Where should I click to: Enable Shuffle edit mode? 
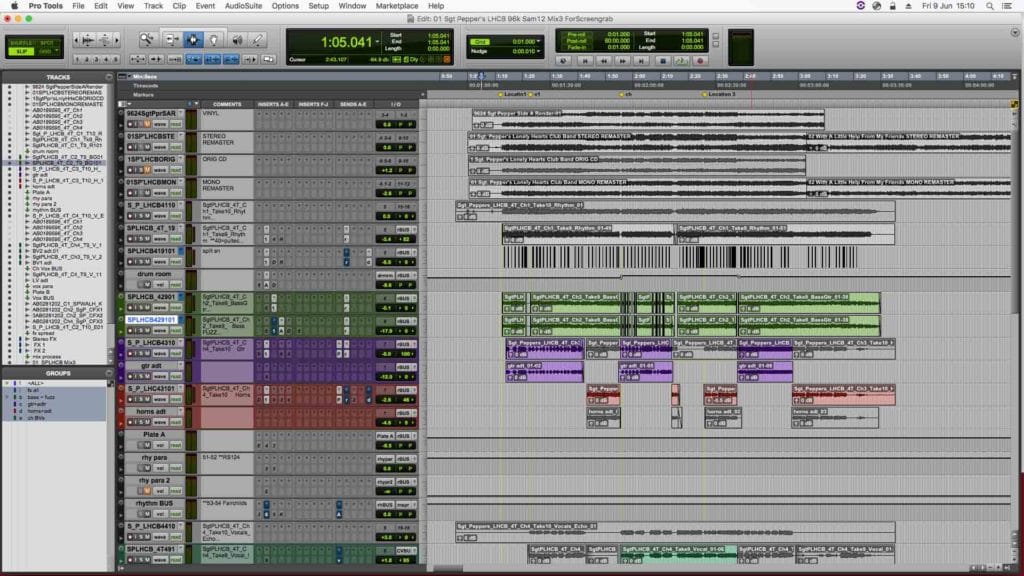point(20,43)
